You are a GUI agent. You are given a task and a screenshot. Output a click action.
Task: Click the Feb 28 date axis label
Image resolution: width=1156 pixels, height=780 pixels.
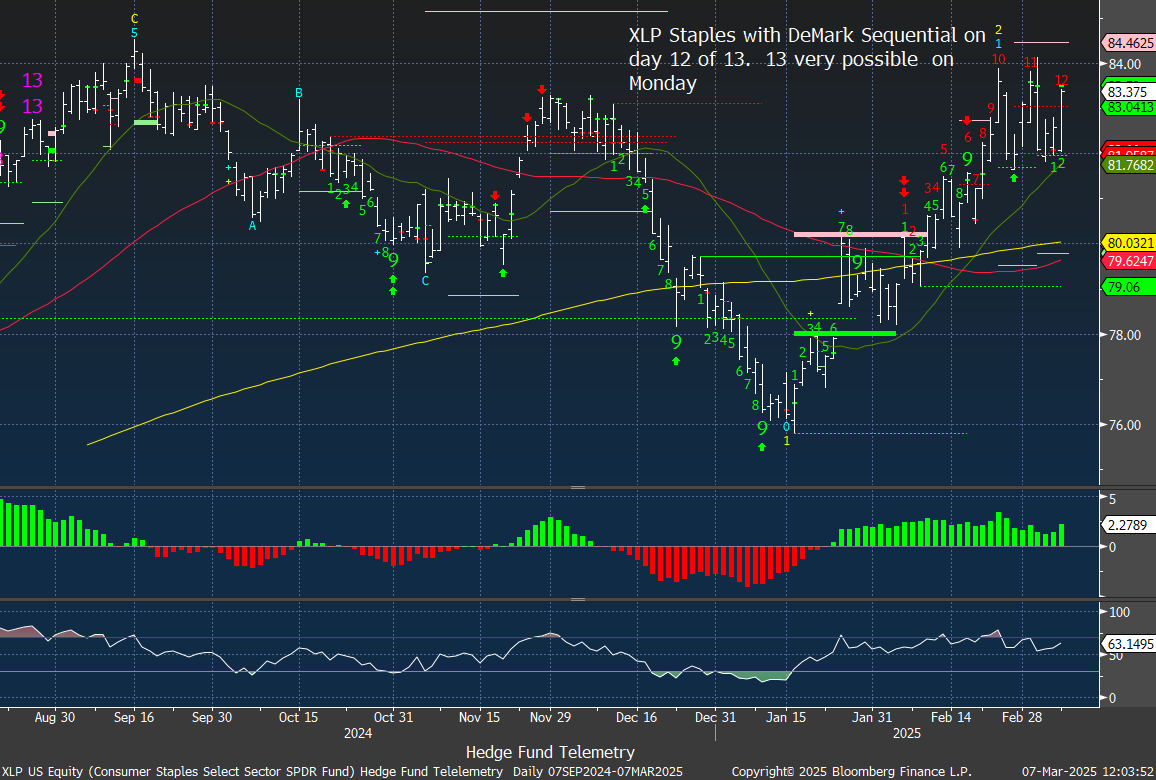(x=1022, y=717)
